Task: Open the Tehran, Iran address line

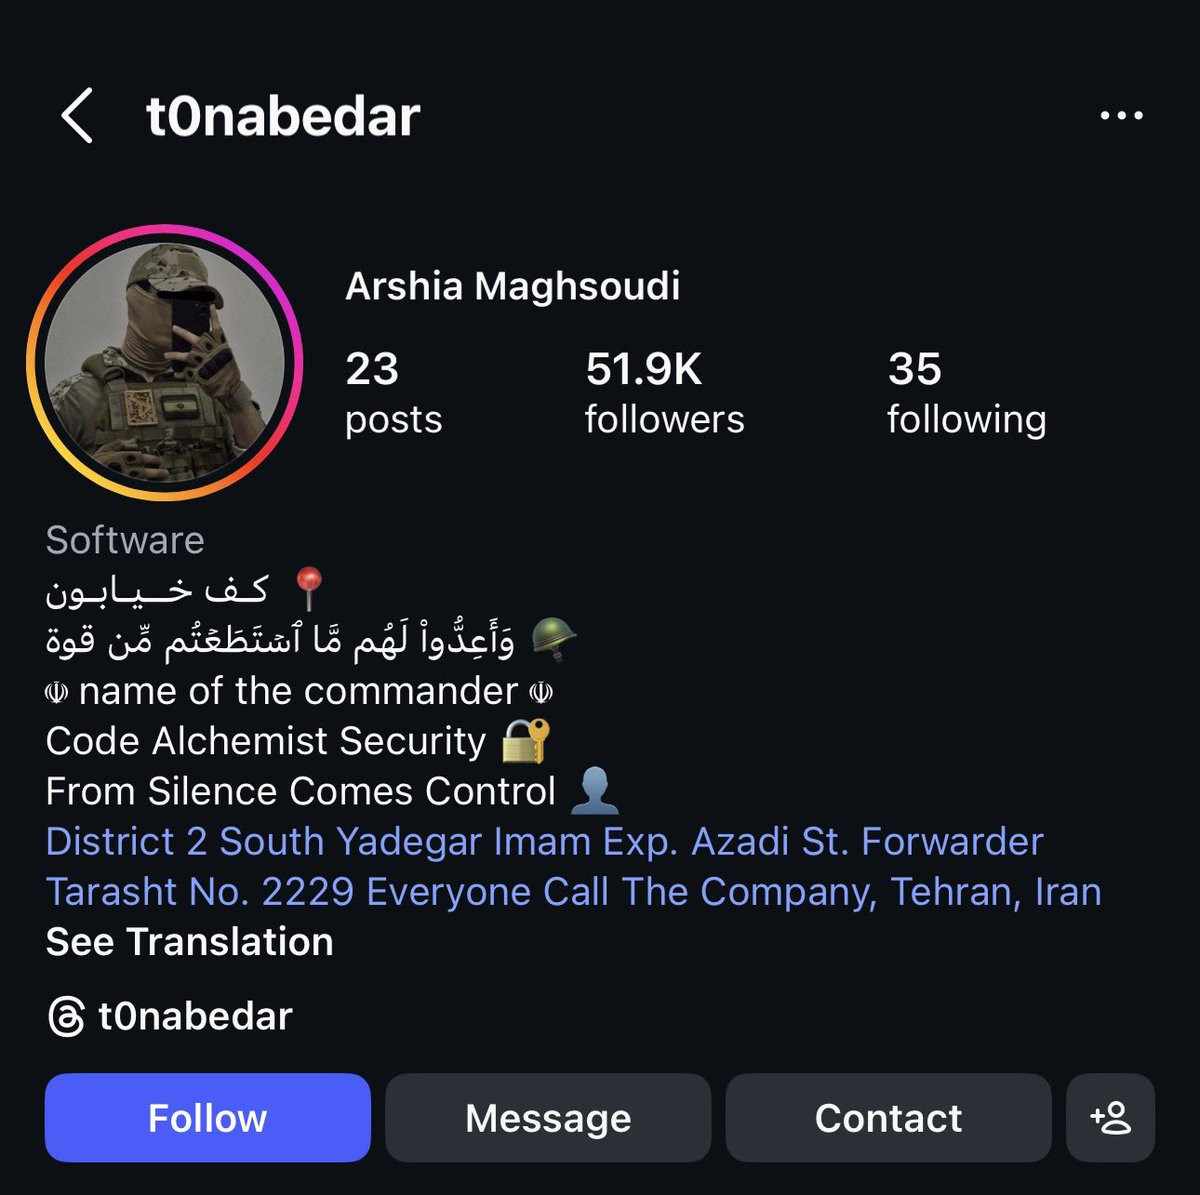Action: tap(573, 892)
